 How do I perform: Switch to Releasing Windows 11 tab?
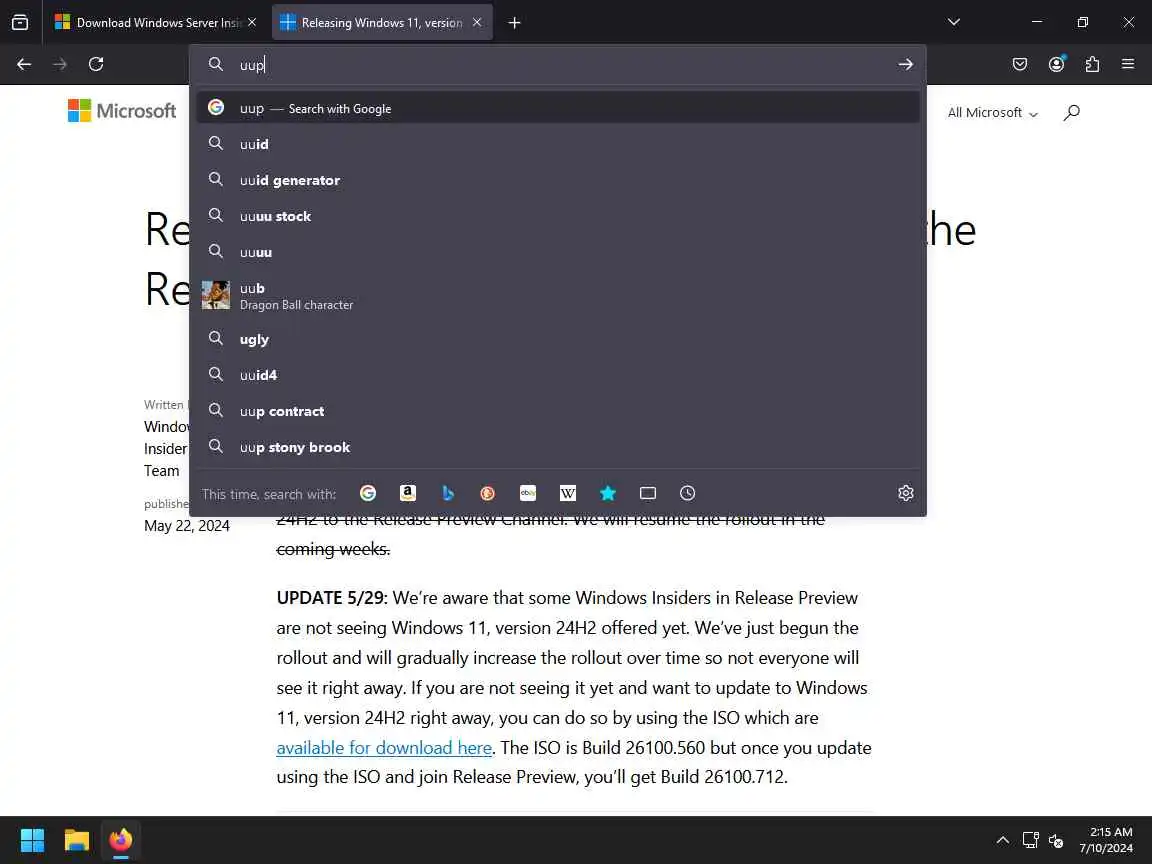pos(382,23)
